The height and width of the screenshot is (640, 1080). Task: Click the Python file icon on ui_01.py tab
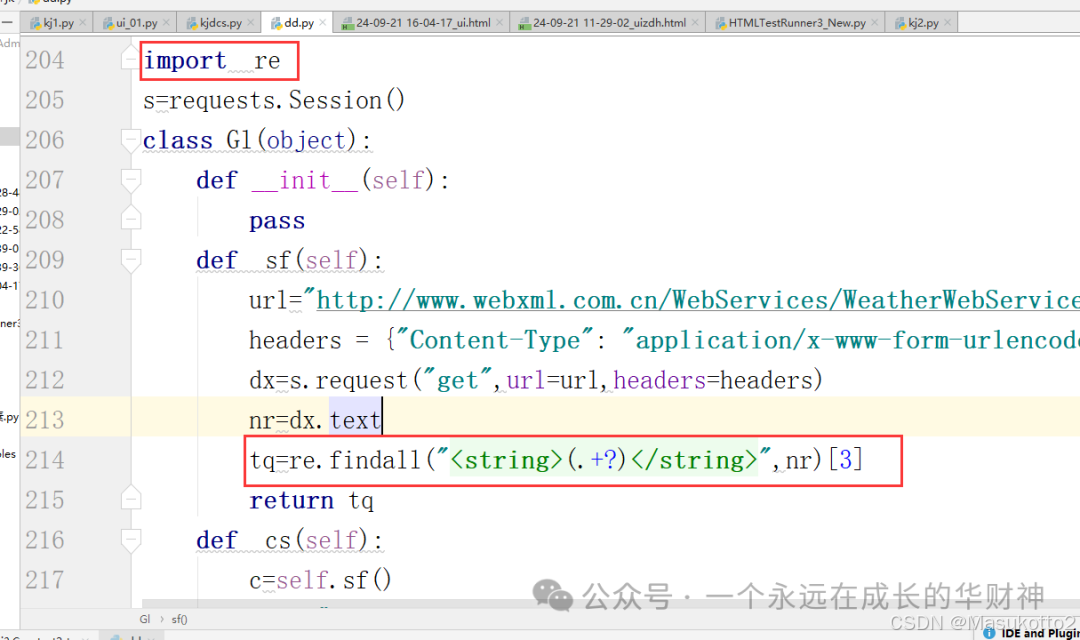coord(107,23)
